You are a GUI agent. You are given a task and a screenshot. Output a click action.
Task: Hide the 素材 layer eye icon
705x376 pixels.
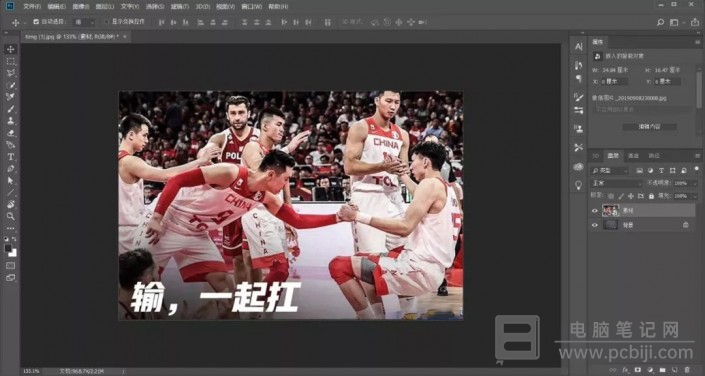(595, 210)
